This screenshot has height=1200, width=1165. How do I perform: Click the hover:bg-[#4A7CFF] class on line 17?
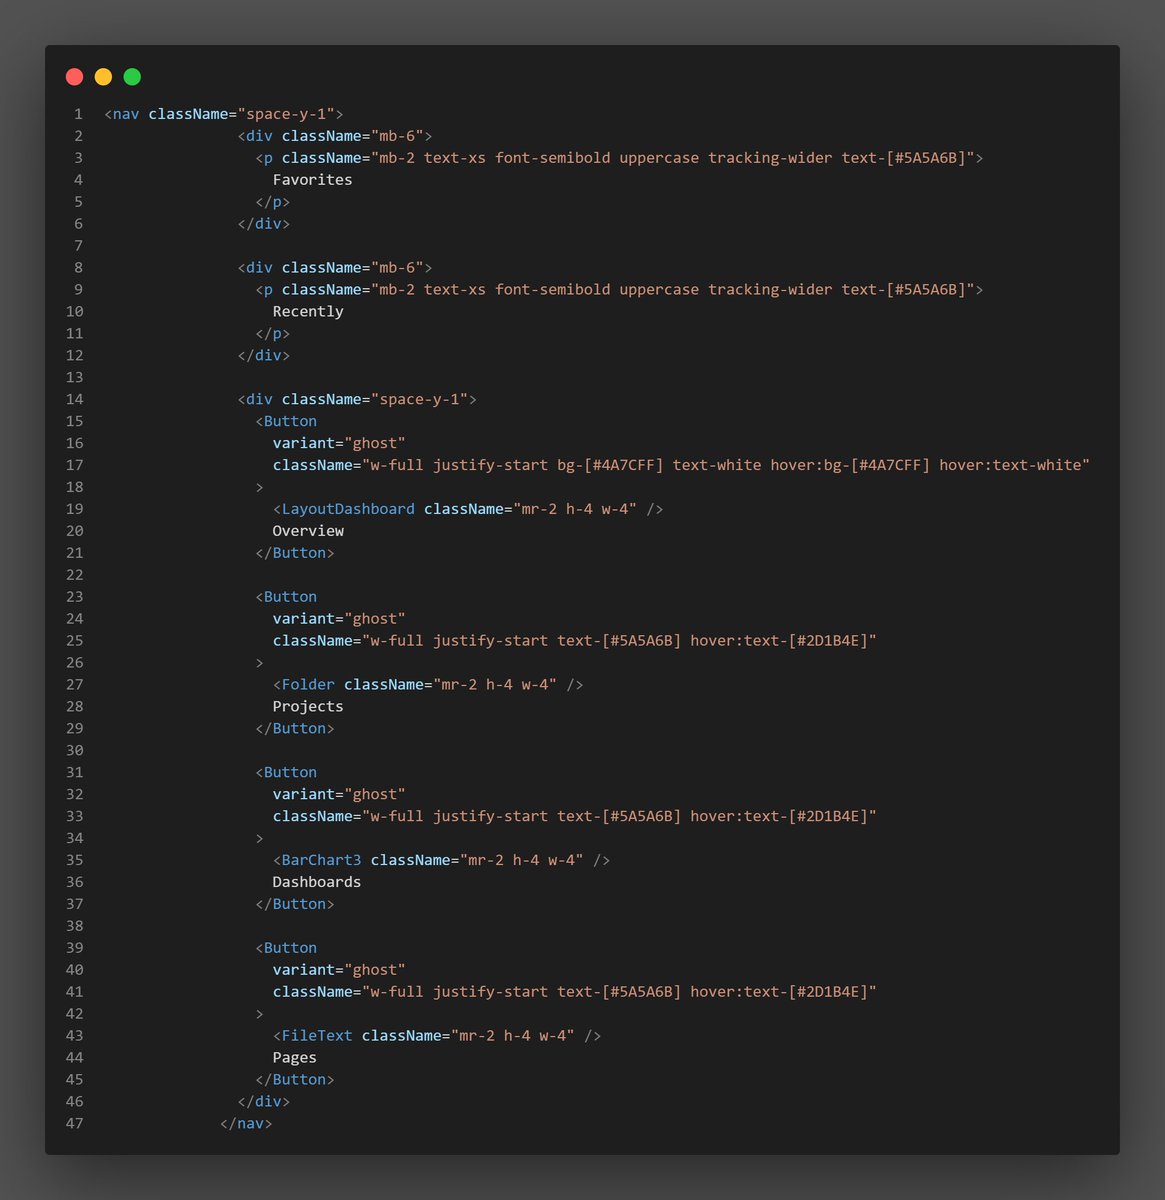[850, 465]
